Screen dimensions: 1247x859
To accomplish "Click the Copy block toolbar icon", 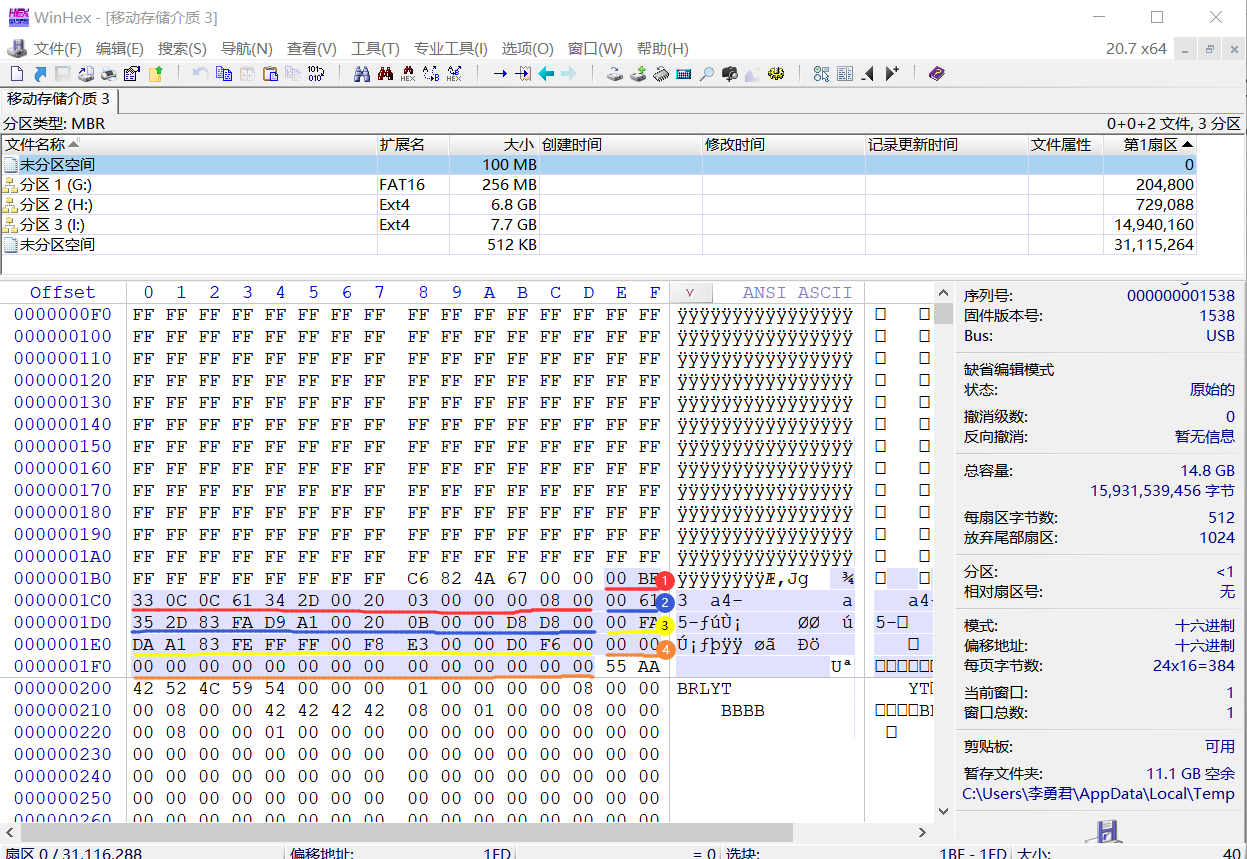I will pyautogui.click(x=224, y=74).
